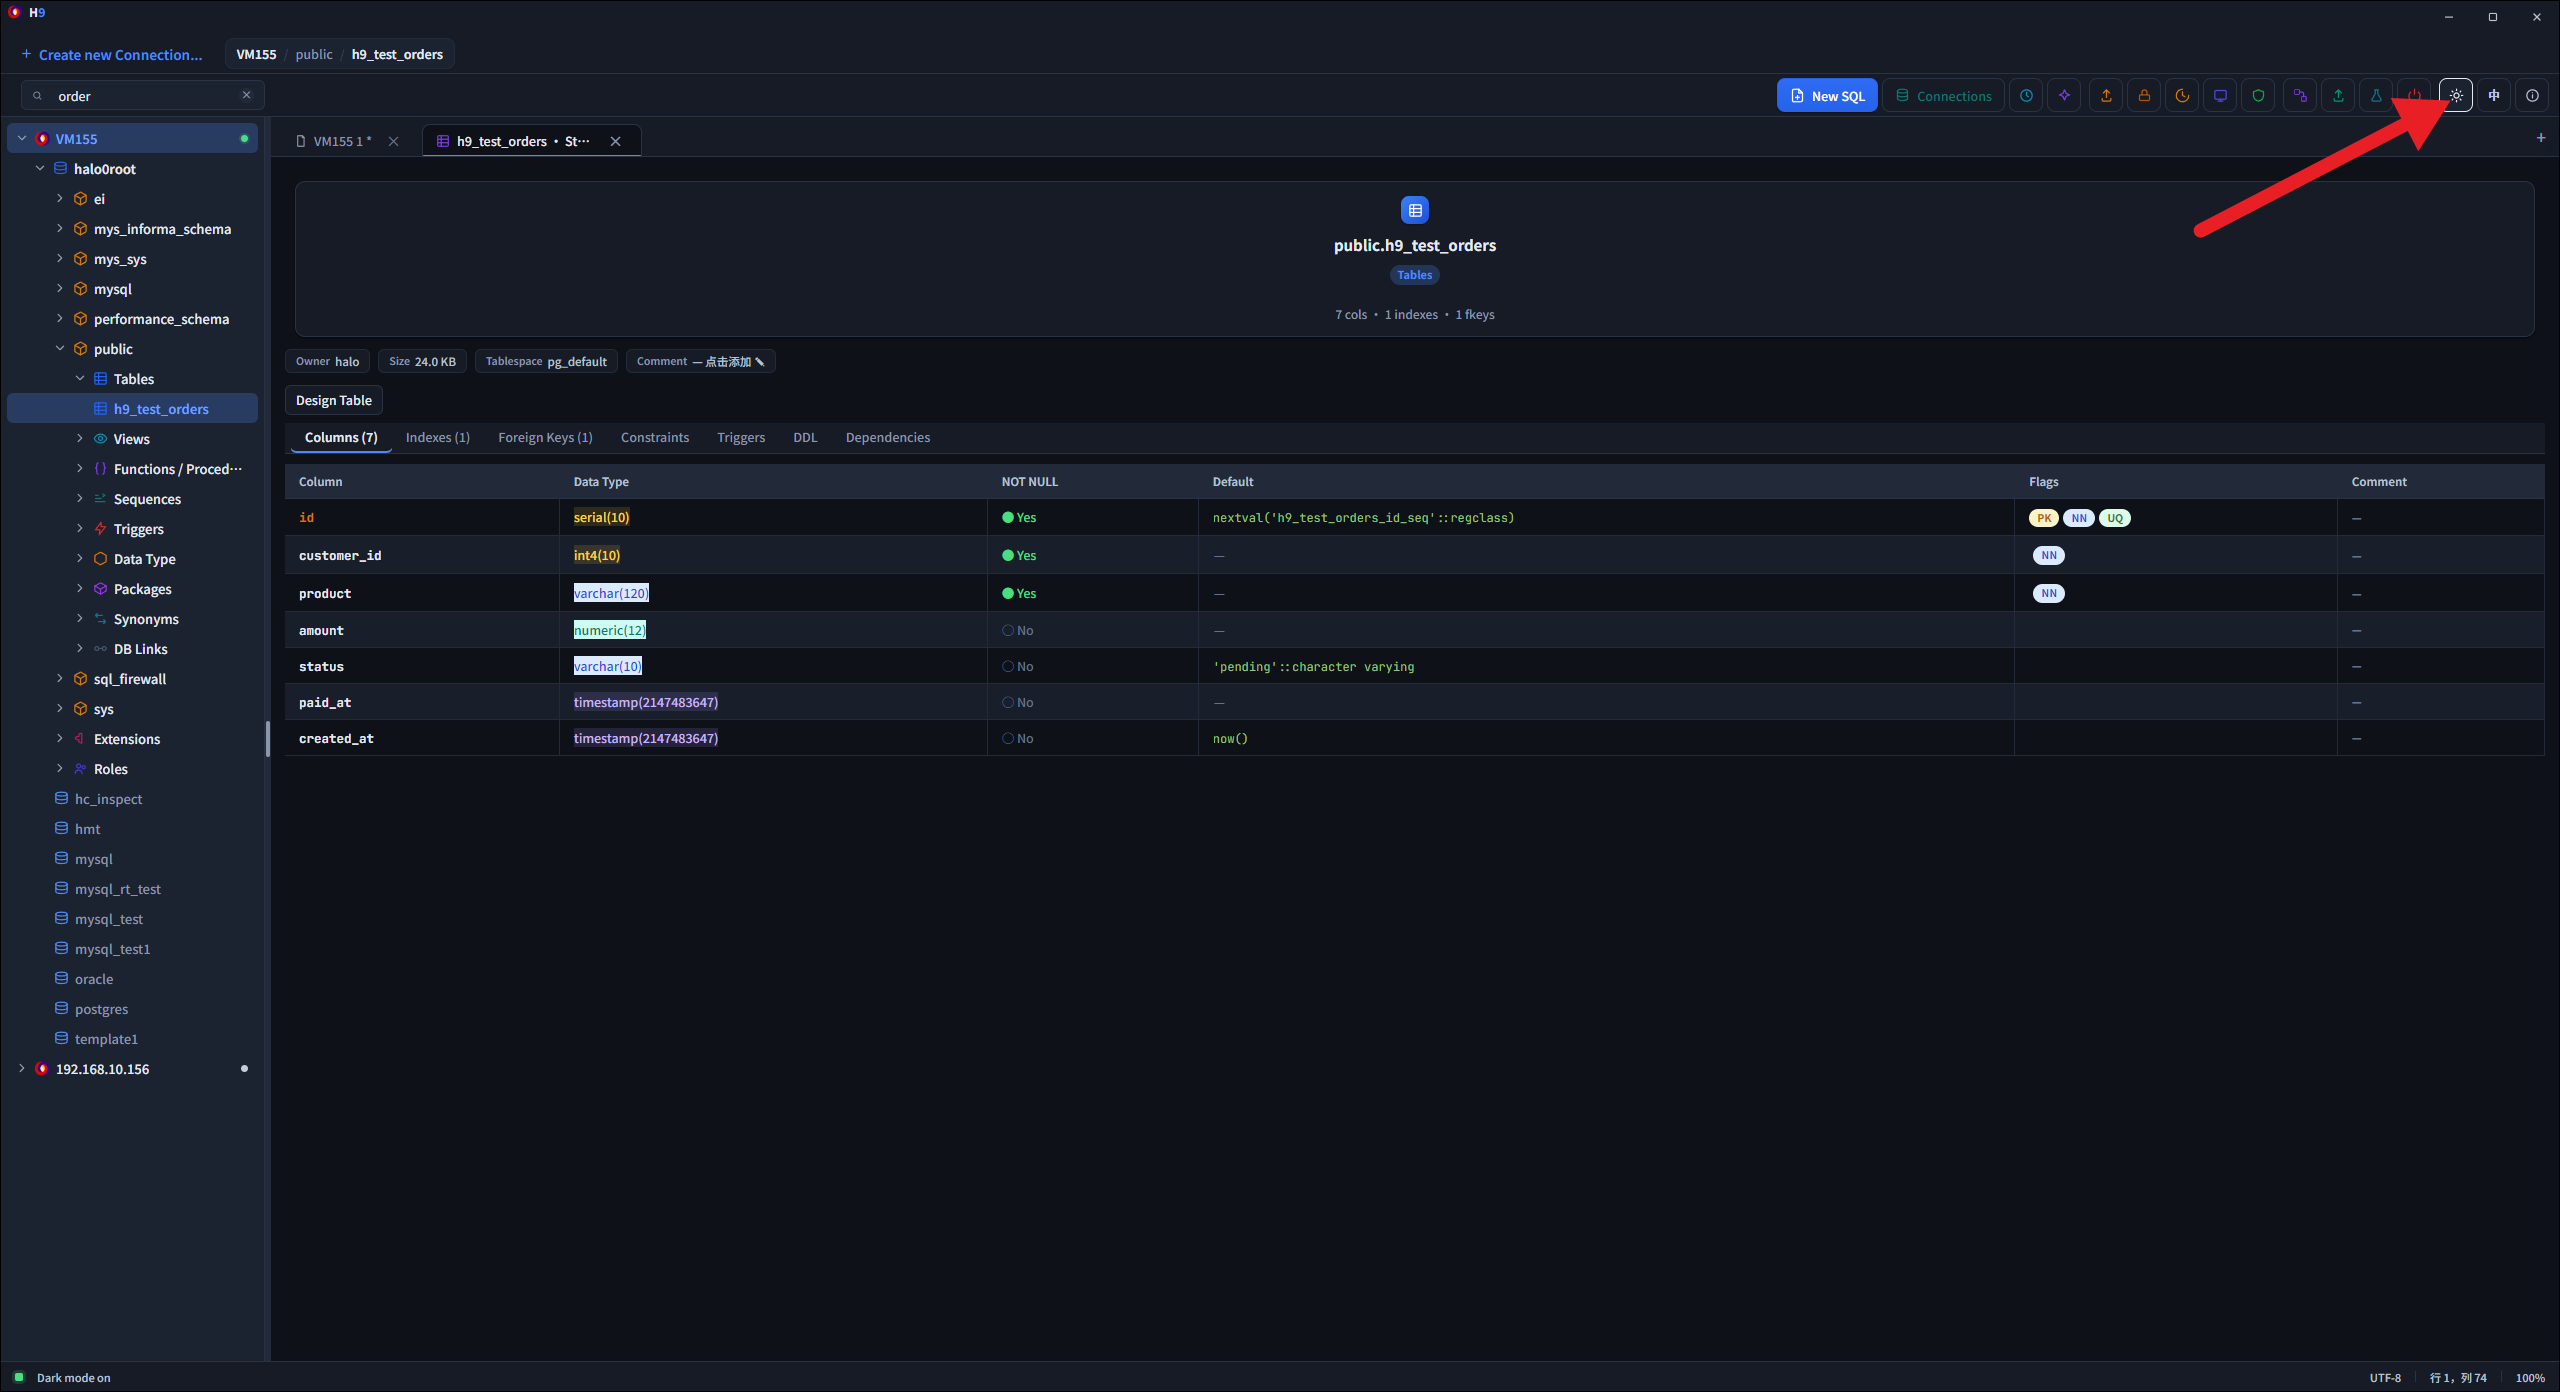Image resolution: width=2560 pixels, height=1392 pixels.
Task: Open the Connections button
Action: point(1943,96)
